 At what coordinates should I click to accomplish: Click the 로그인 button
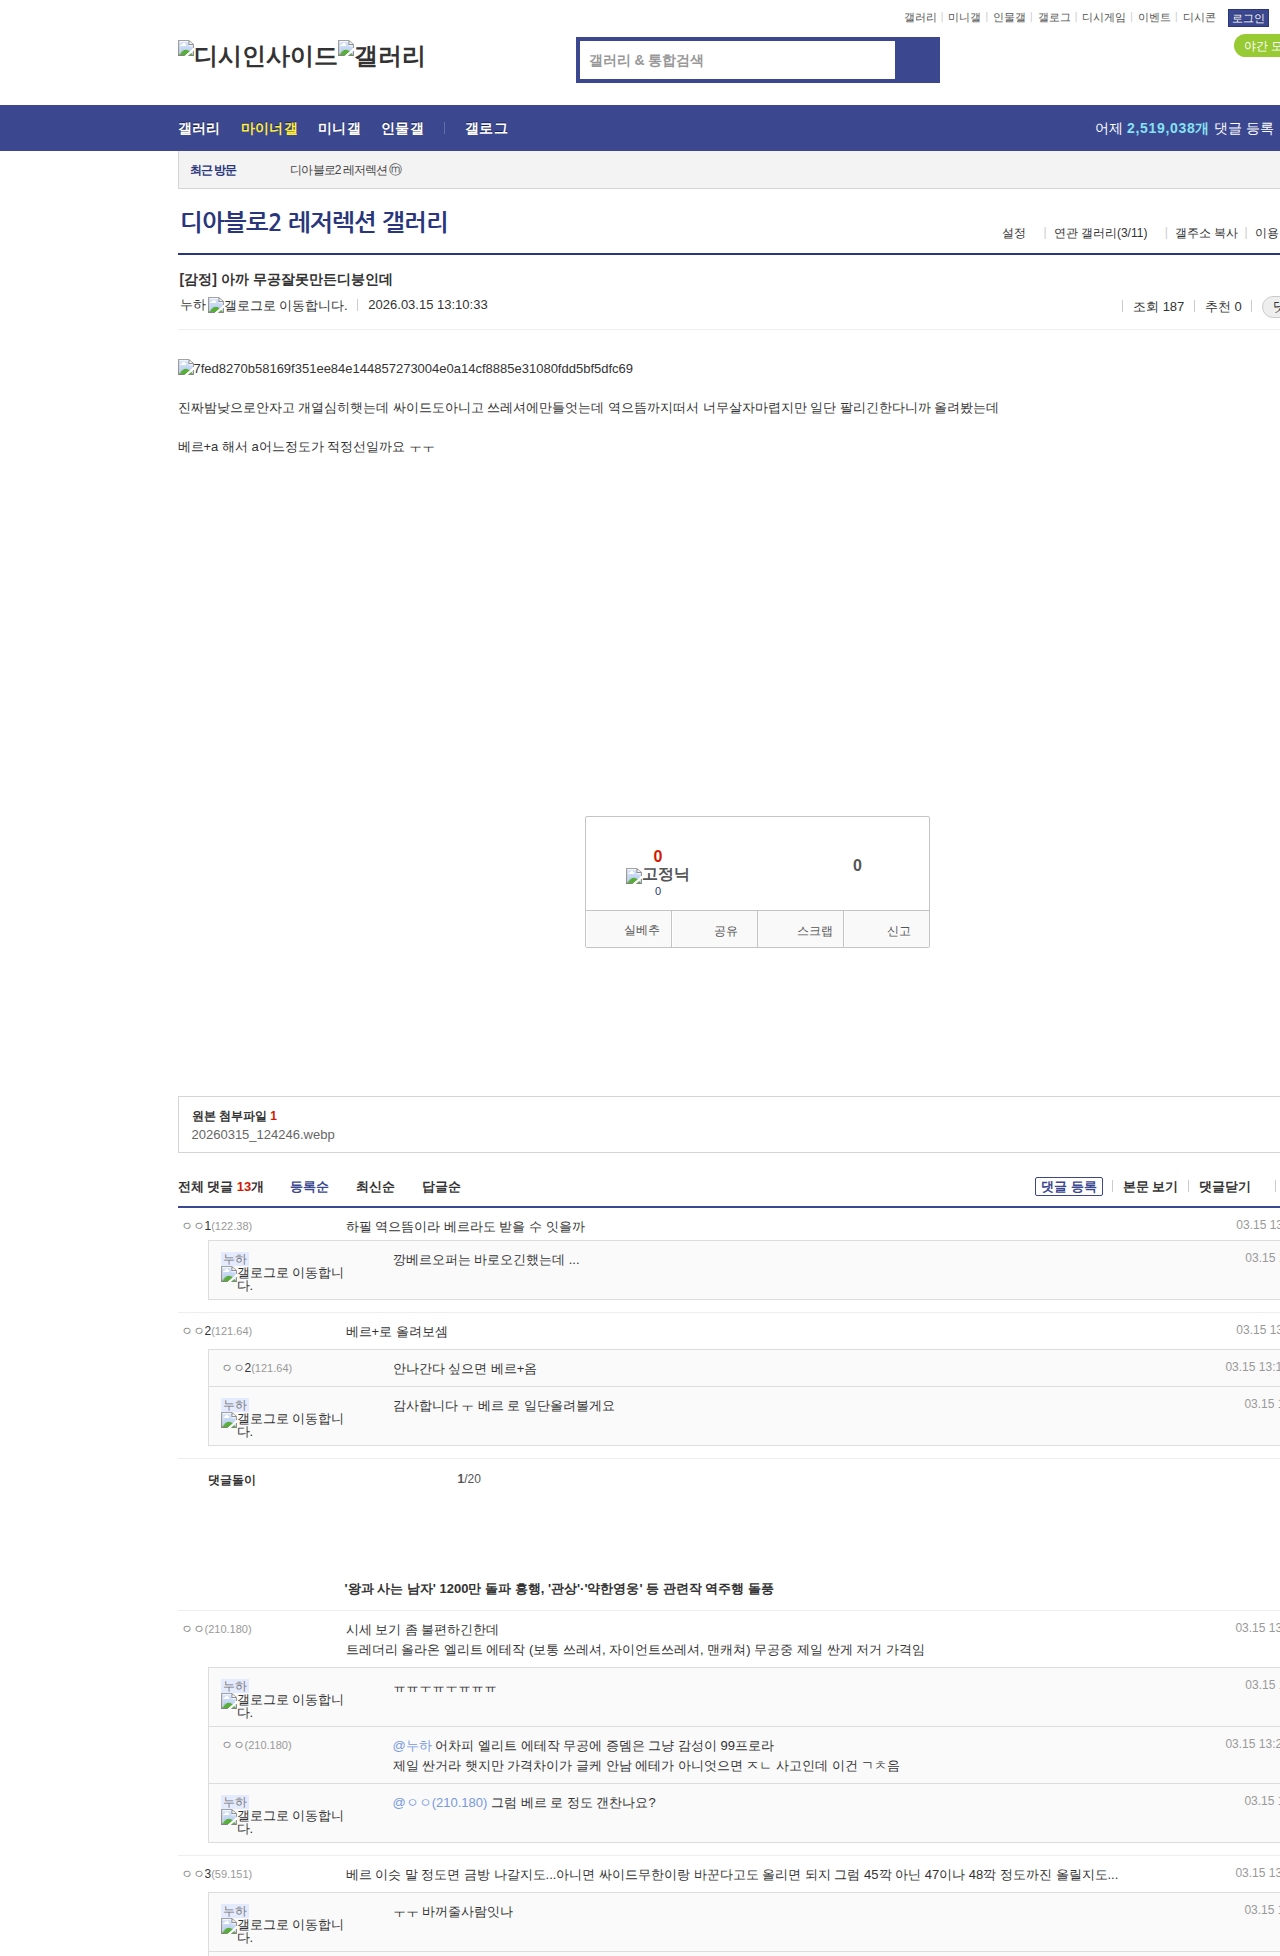[x=1248, y=19]
